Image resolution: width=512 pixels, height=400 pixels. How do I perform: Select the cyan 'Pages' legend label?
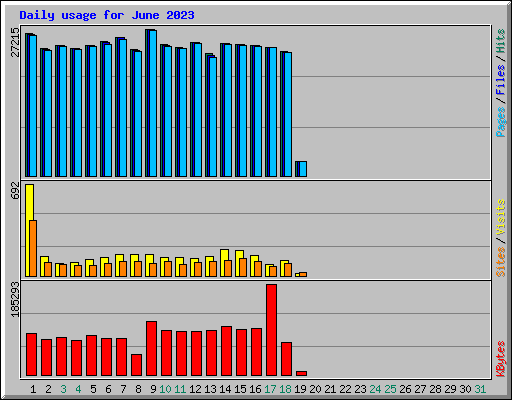[500, 122]
